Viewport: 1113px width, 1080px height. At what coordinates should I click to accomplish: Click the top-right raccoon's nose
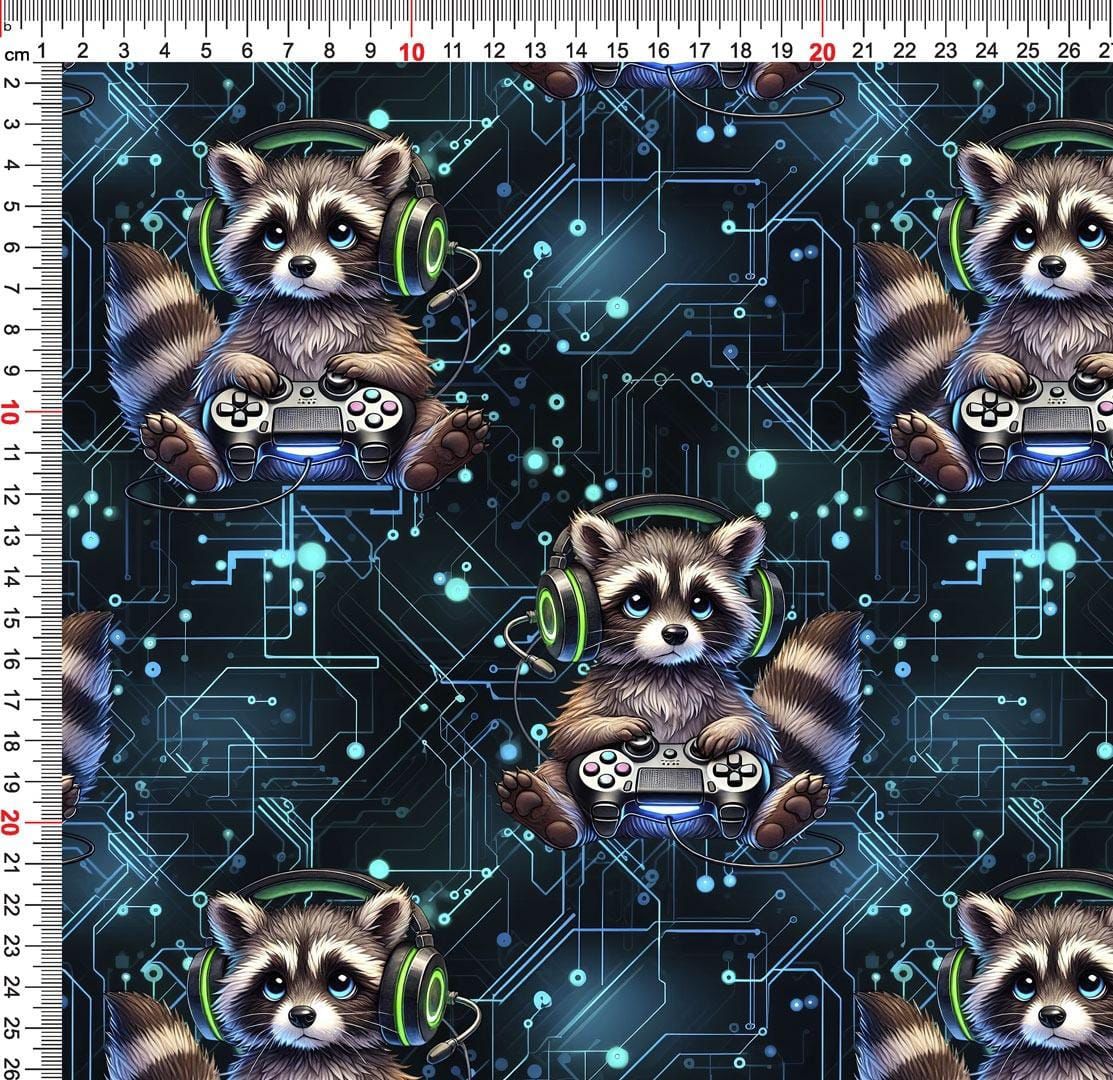tap(1051, 267)
